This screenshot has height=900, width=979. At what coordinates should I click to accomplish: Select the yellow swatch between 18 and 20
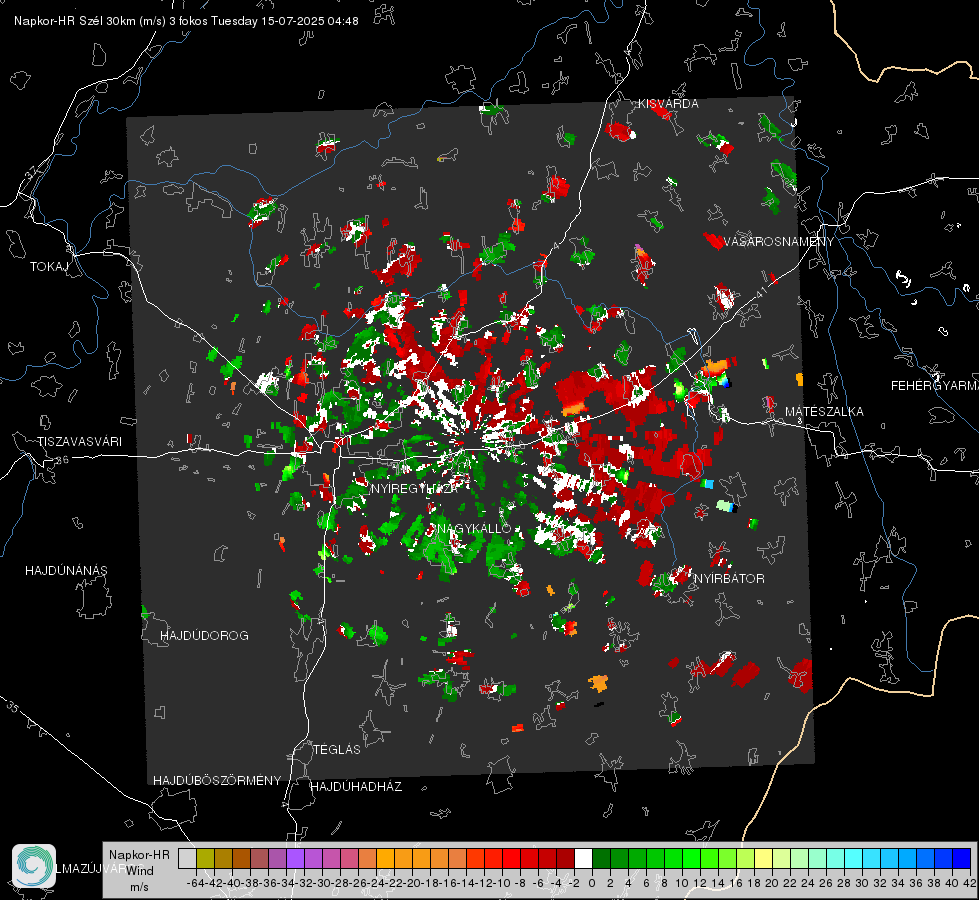[x=763, y=859]
